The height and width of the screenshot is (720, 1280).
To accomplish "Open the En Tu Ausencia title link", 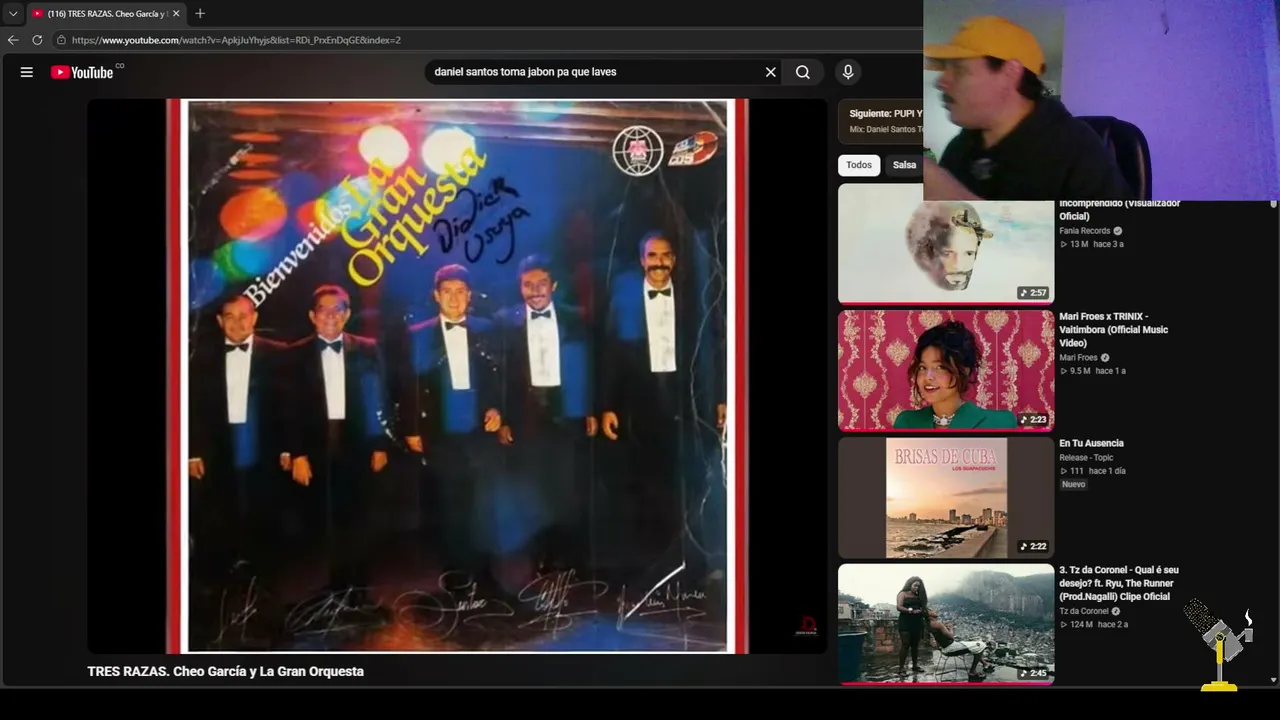I will [1091, 443].
